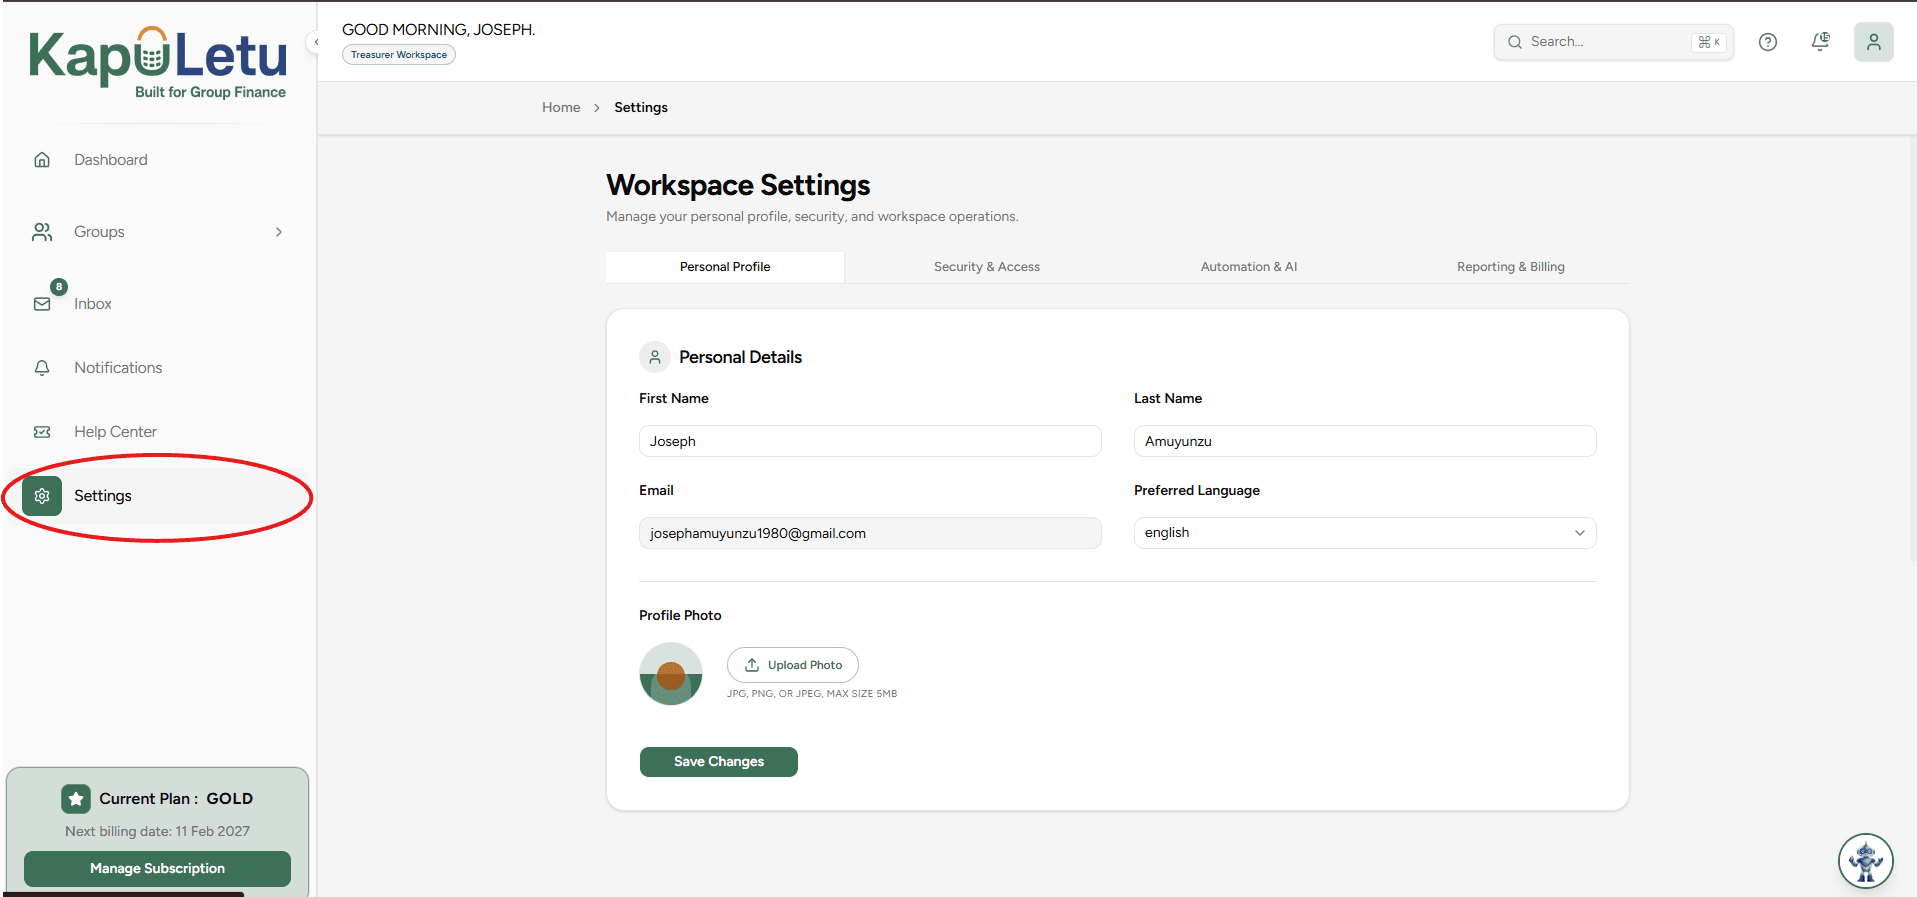Image resolution: width=1917 pixels, height=897 pixels.
Task: Click the Manage Subscription button
Action: coord(157,869)
